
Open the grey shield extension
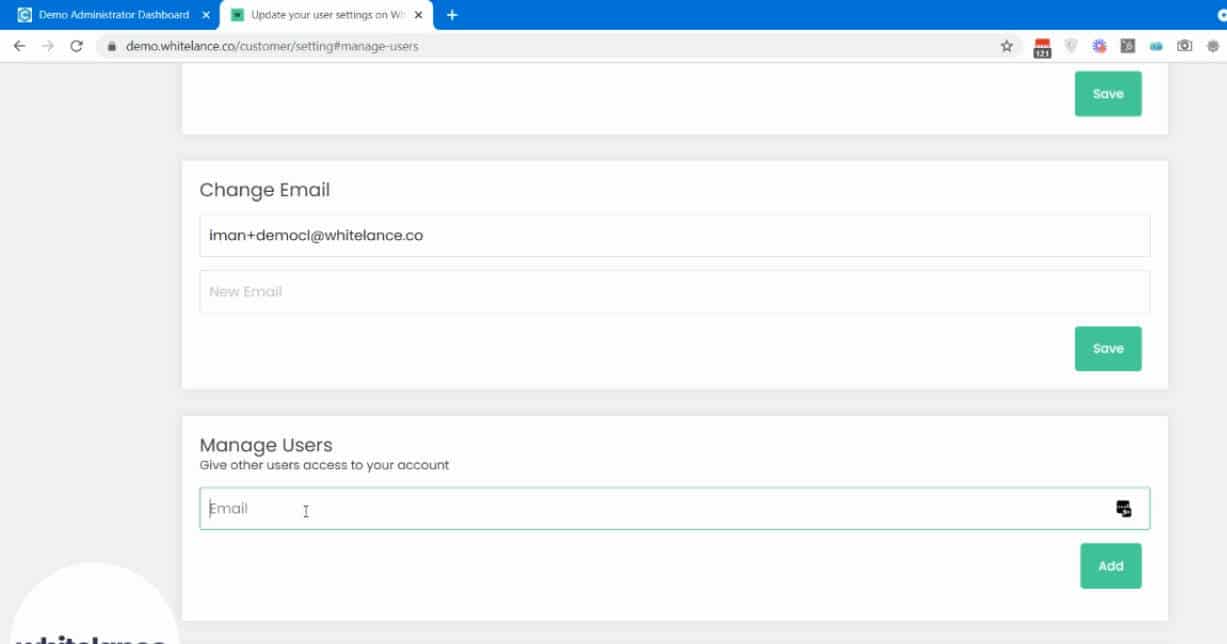pyautogui.click(x=1071, y=46)
